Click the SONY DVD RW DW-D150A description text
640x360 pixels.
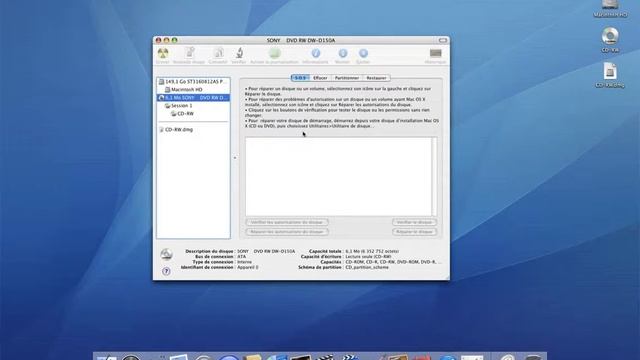266,251
